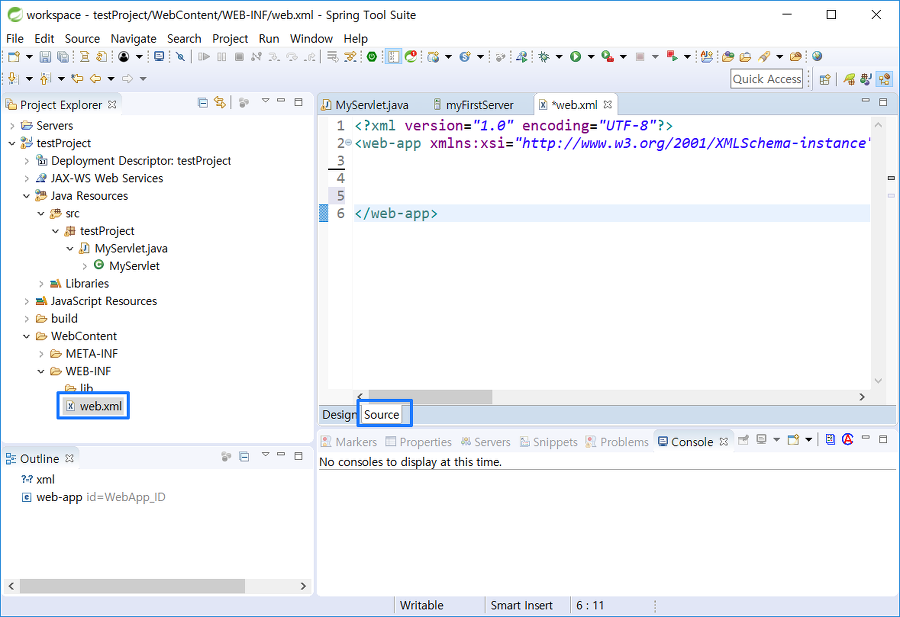900x617 pixels.
Task: Click the Debug bug icon
Action: (x=544, y=56)
